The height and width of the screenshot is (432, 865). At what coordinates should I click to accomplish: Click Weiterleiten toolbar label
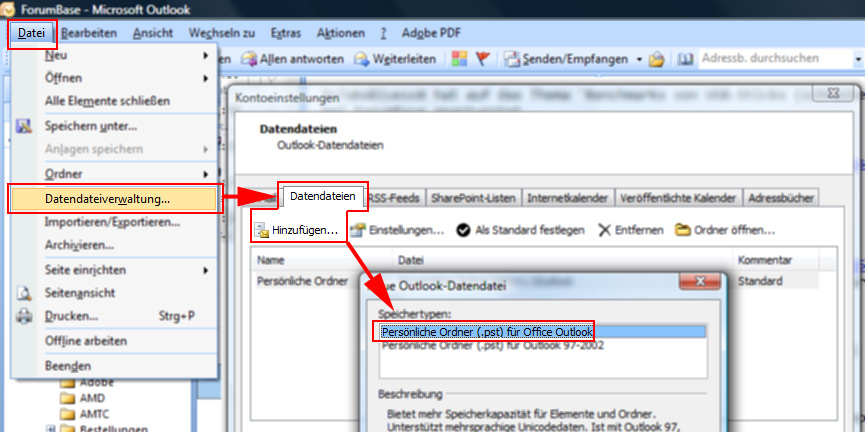[x=404, y=59]
